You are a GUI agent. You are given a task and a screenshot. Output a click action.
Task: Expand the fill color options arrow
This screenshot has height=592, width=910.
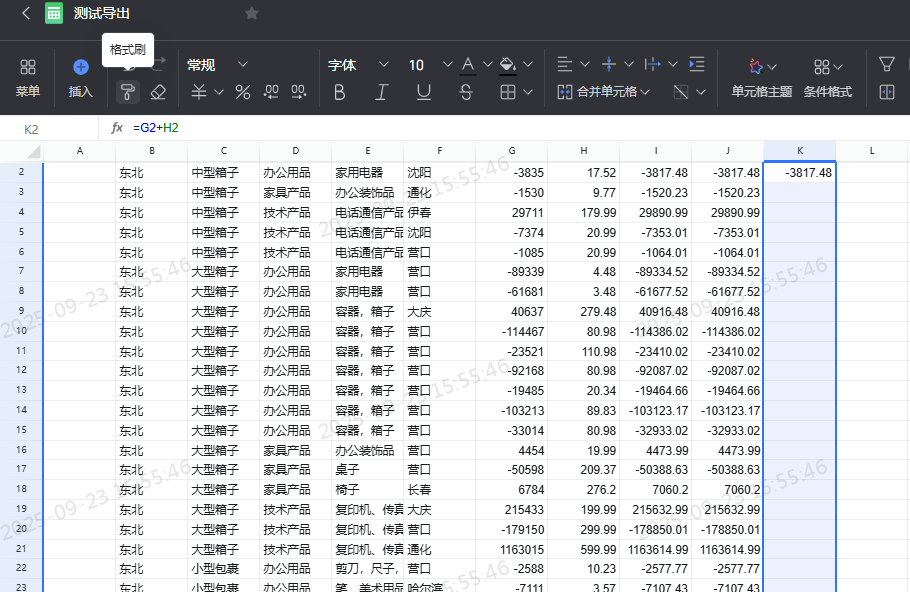click(x=528, y=64)
